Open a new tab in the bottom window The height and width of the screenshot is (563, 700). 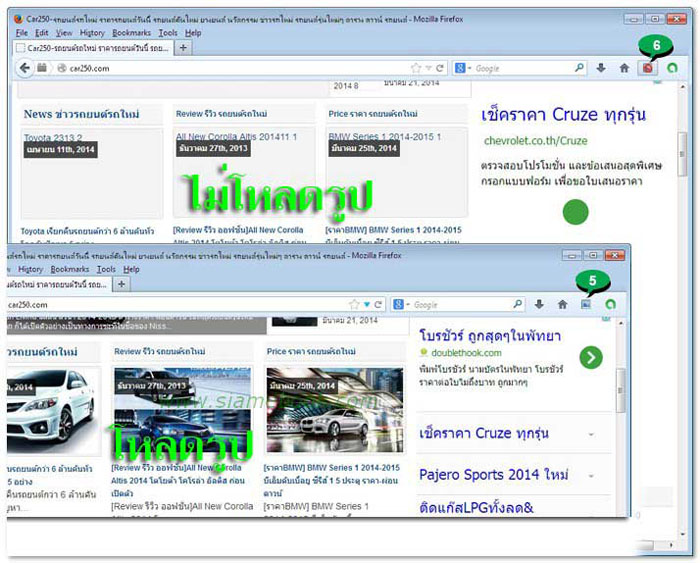(121, 284)
